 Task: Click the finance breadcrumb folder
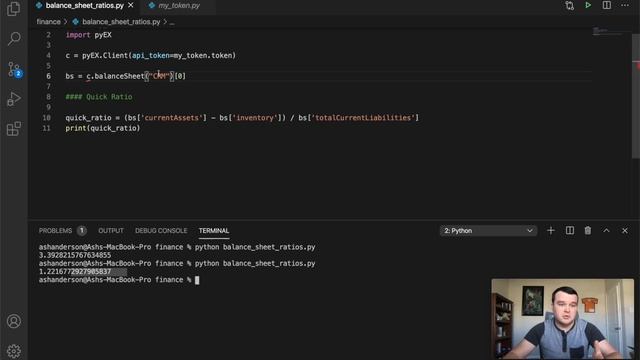tap(48, 22)
